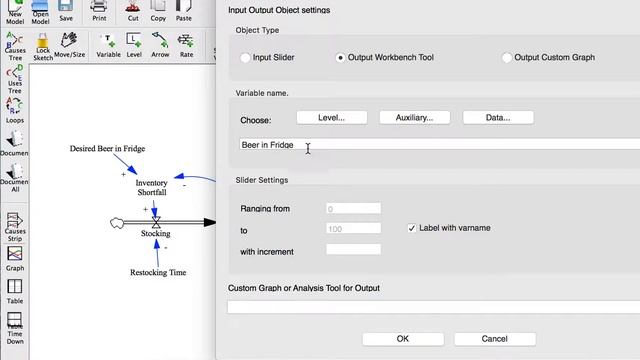640x360 pixels.
Task: Click the Cut toolbar icon
Action: pos(133,11)
